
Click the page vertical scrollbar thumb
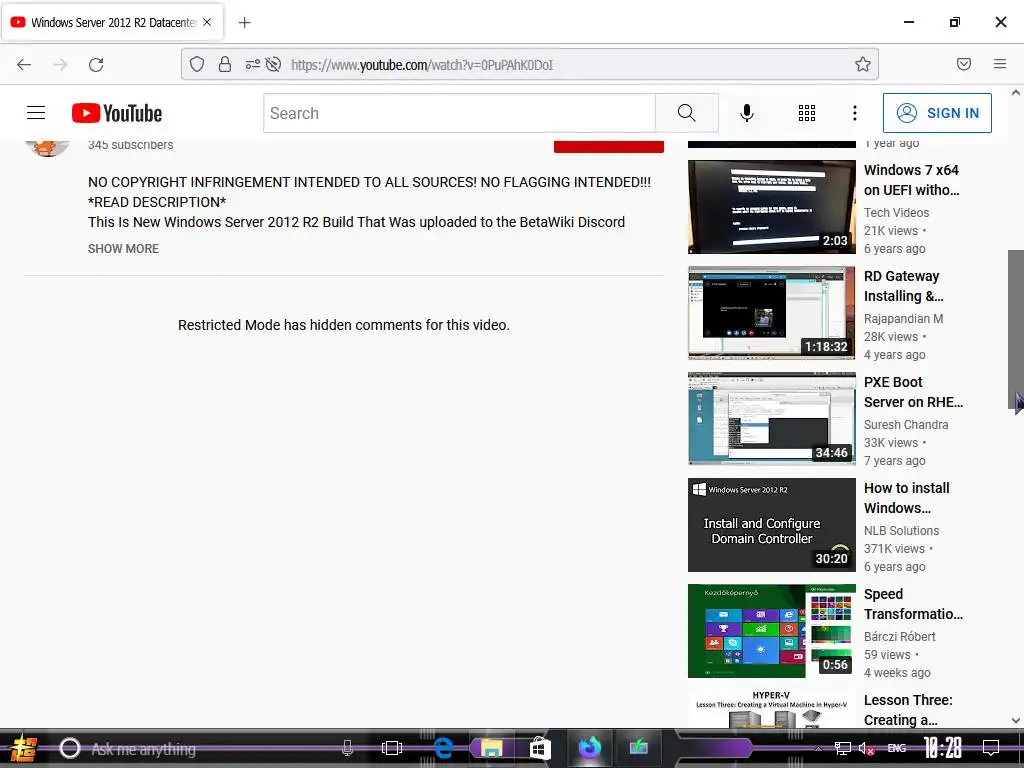pos(1016,330)
